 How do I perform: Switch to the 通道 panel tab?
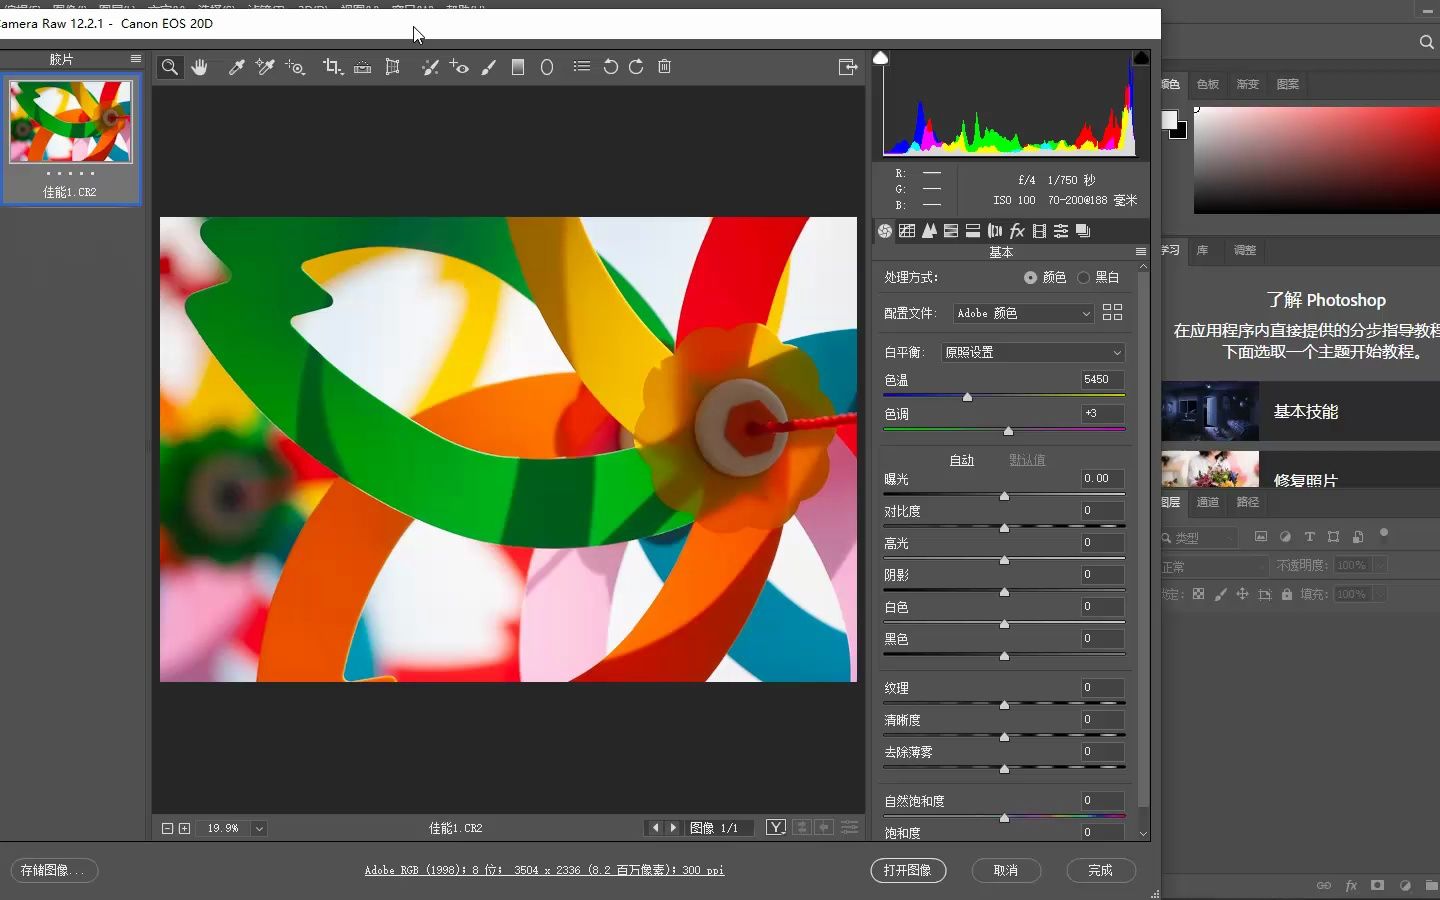(x=1207, y=502)
